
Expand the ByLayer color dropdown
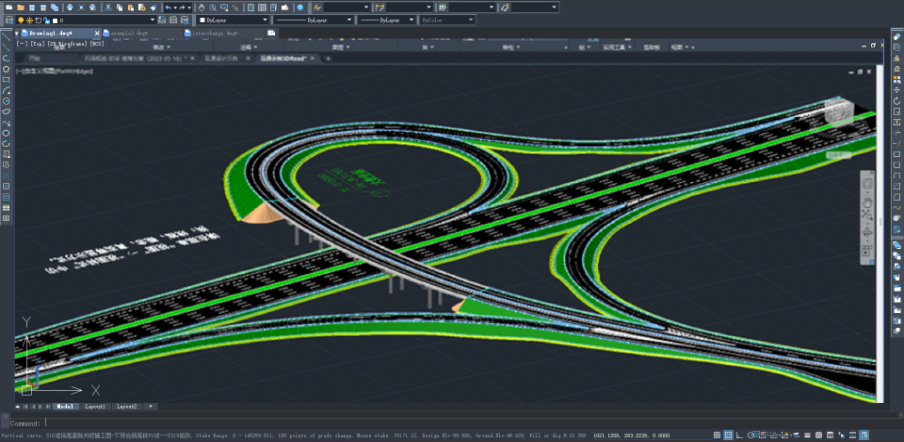pyautogui.click(x=234, y=20)
